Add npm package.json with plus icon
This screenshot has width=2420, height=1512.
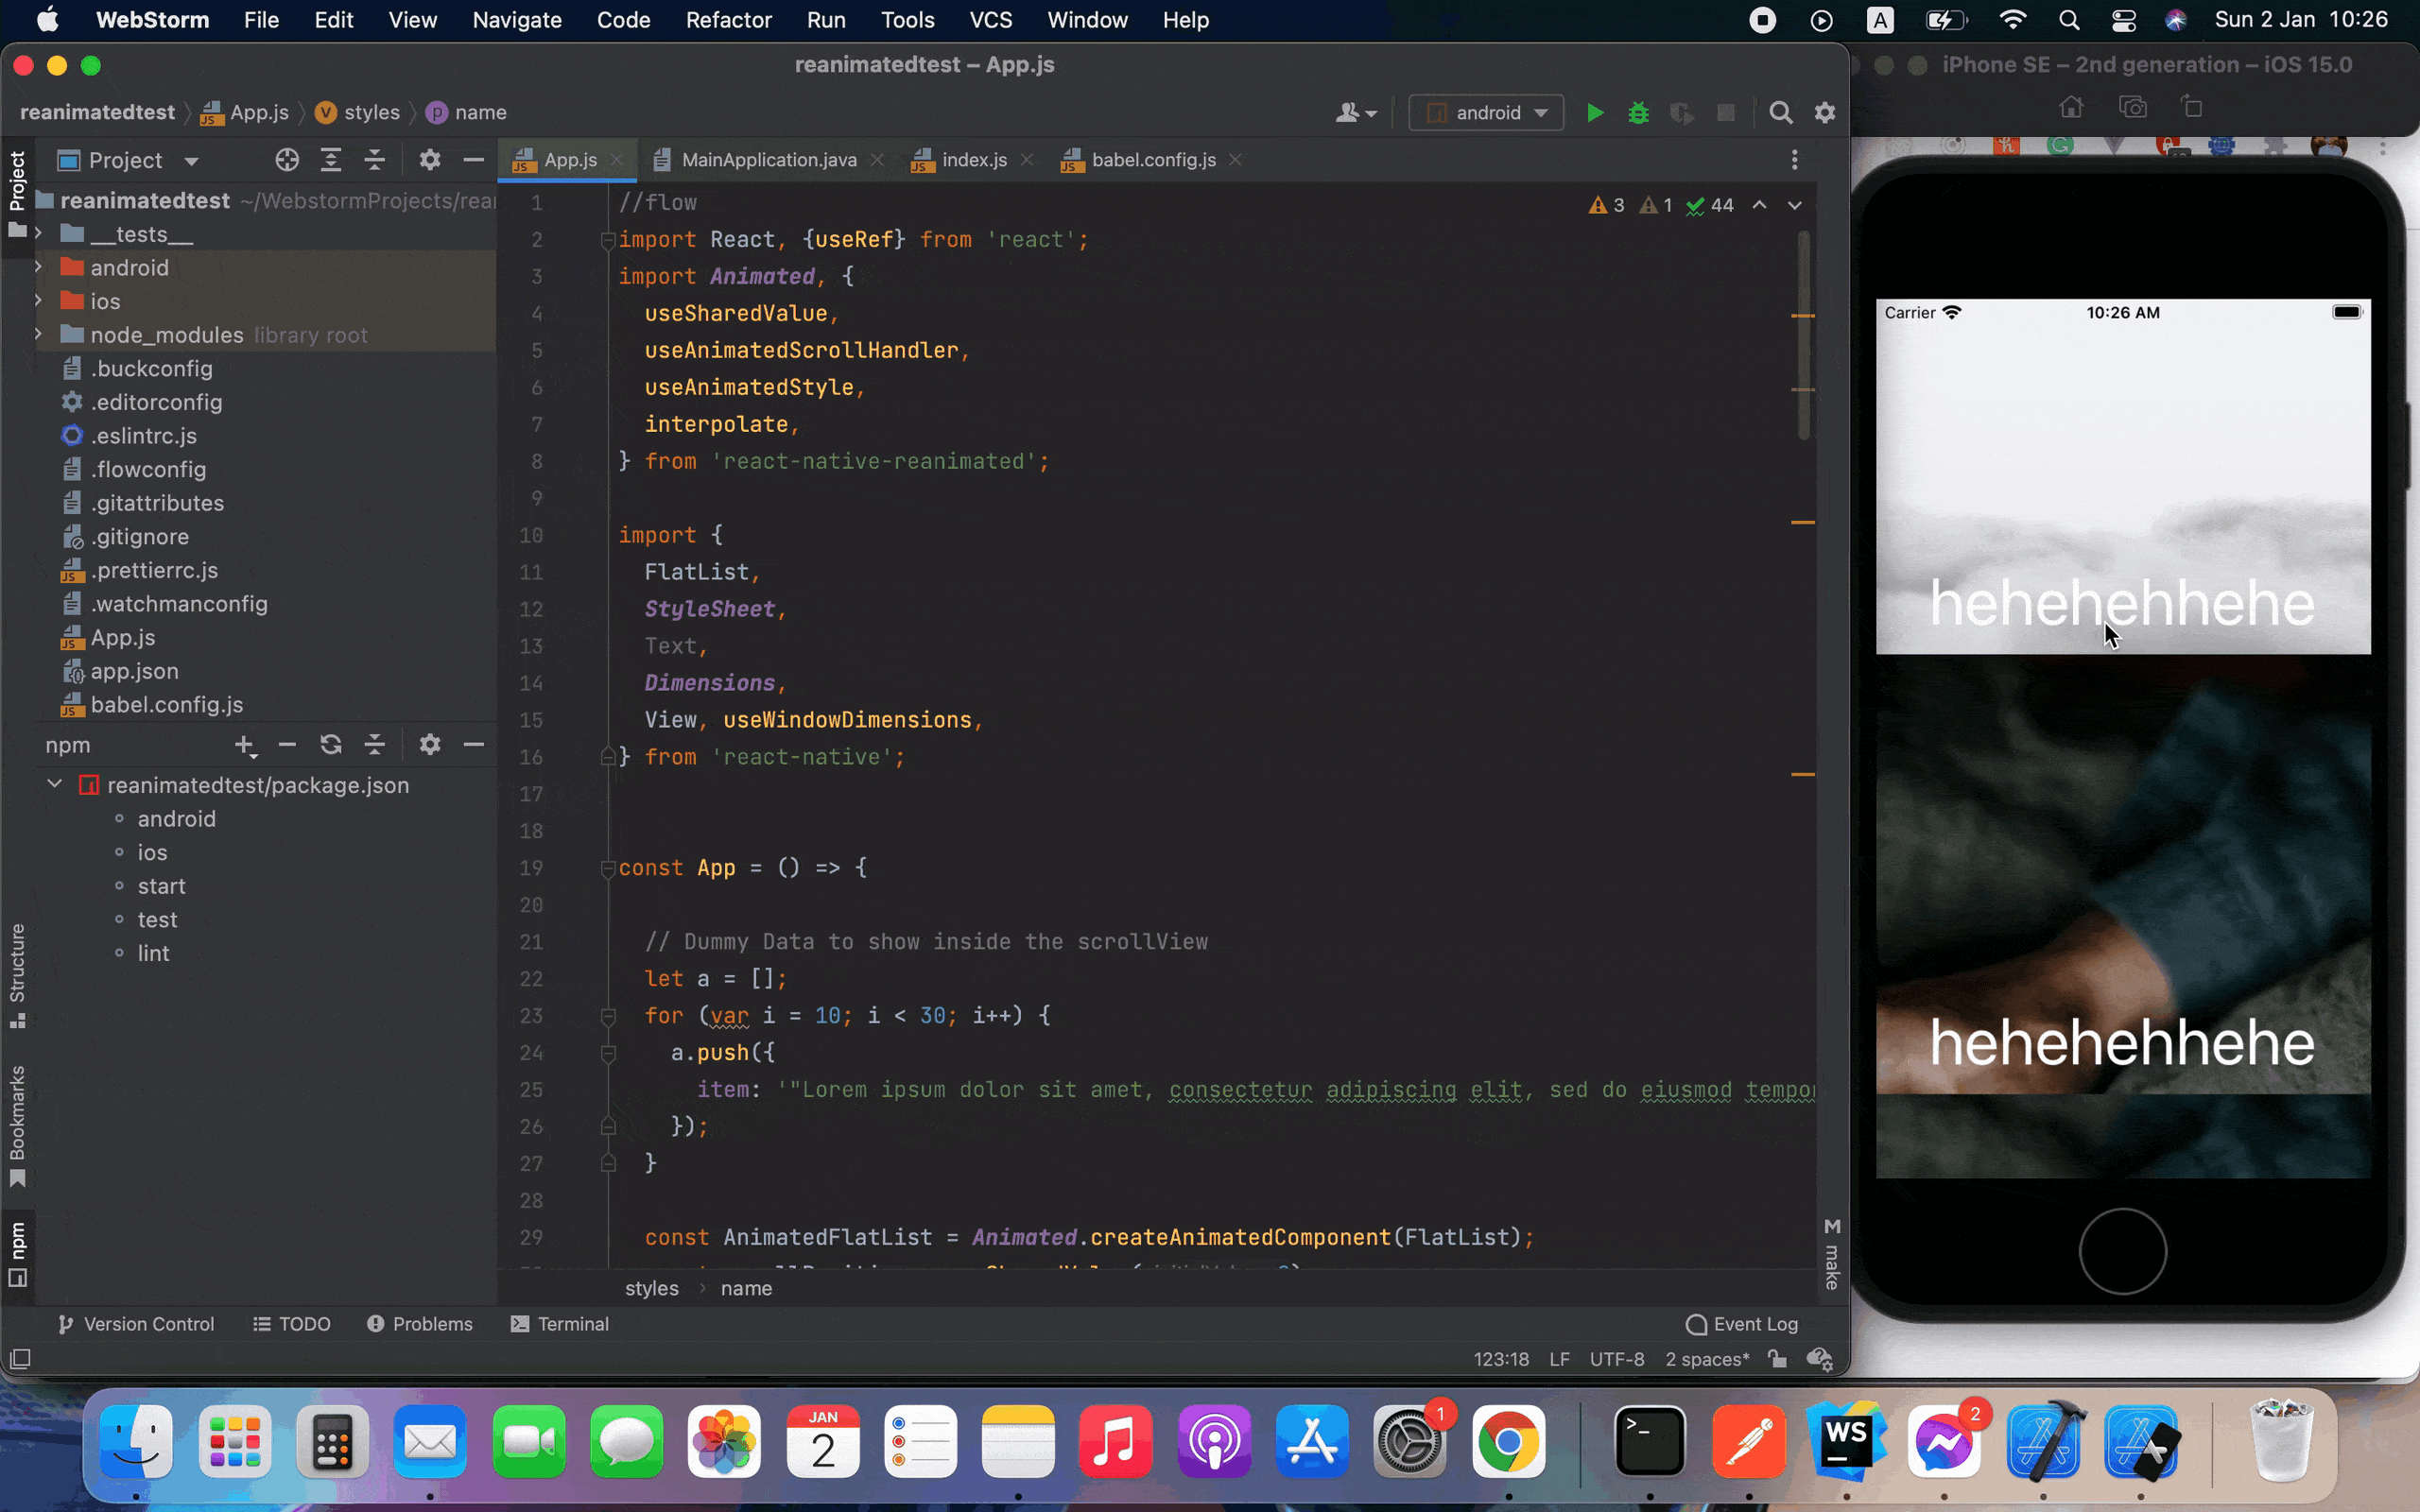(244, 745)
